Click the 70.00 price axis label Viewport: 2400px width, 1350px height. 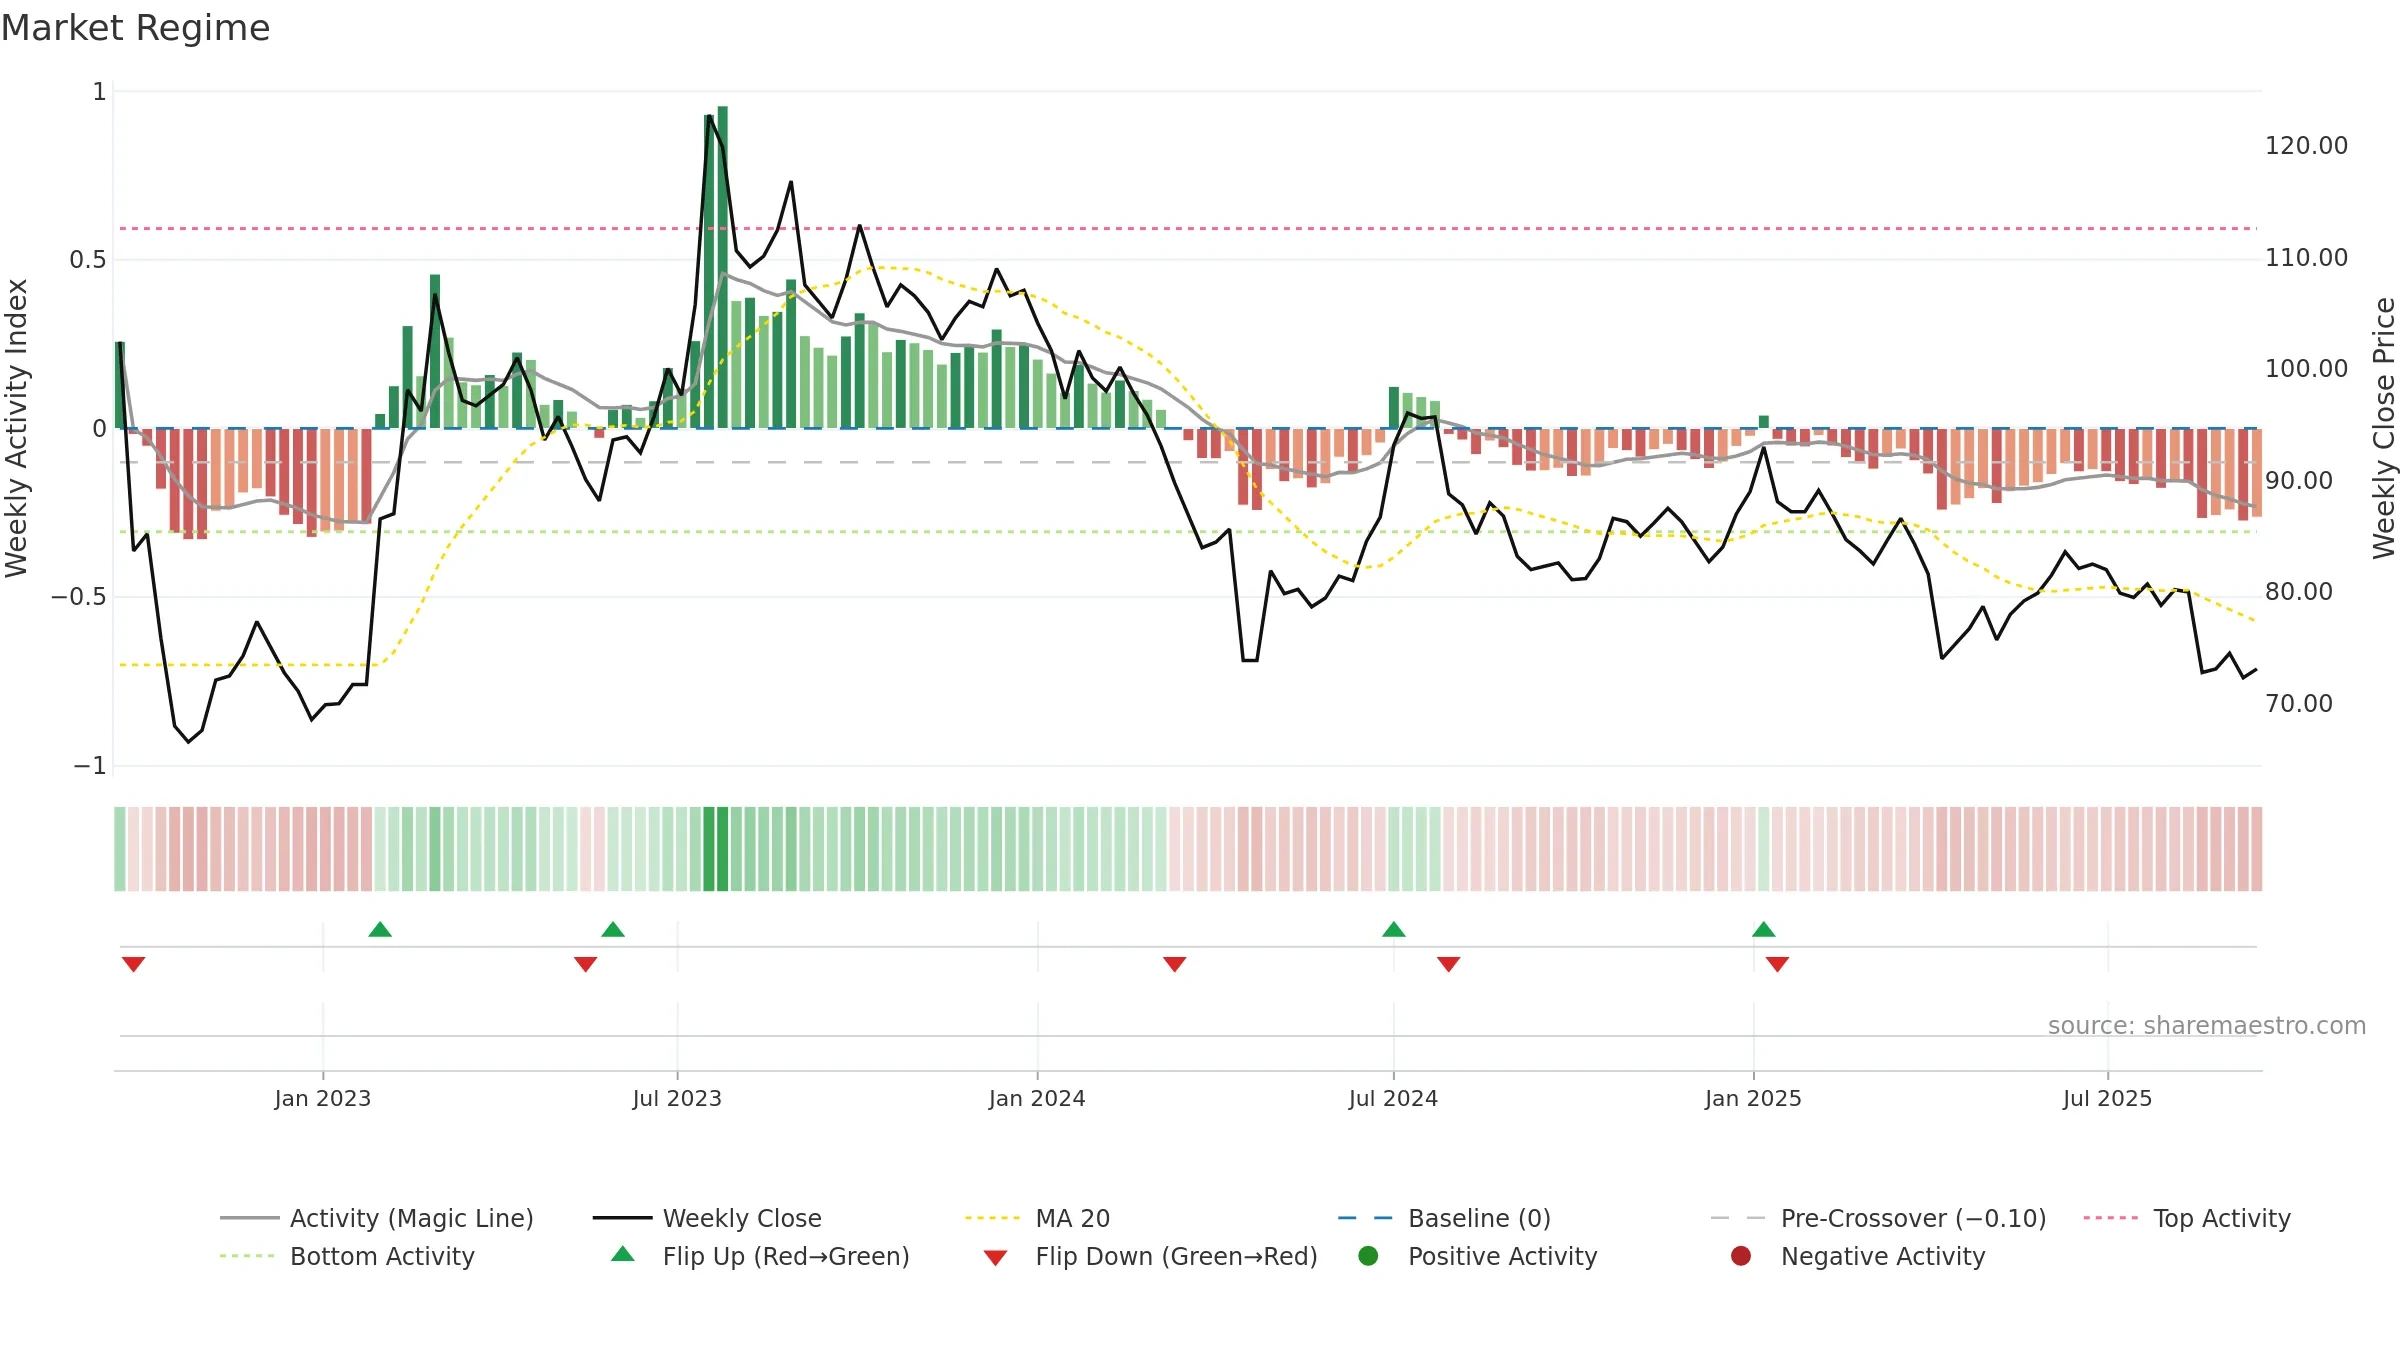click(2298, 704)
